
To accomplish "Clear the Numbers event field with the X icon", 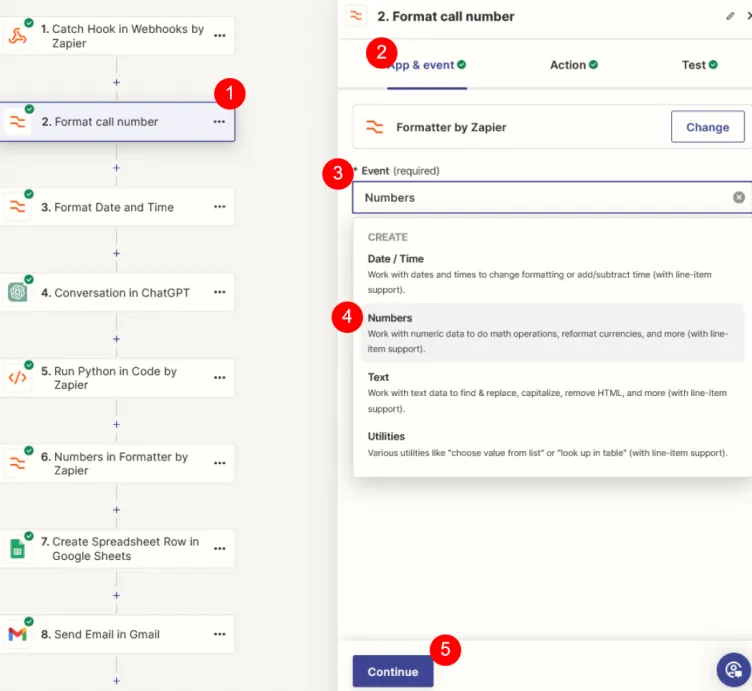I will point(739,197).
